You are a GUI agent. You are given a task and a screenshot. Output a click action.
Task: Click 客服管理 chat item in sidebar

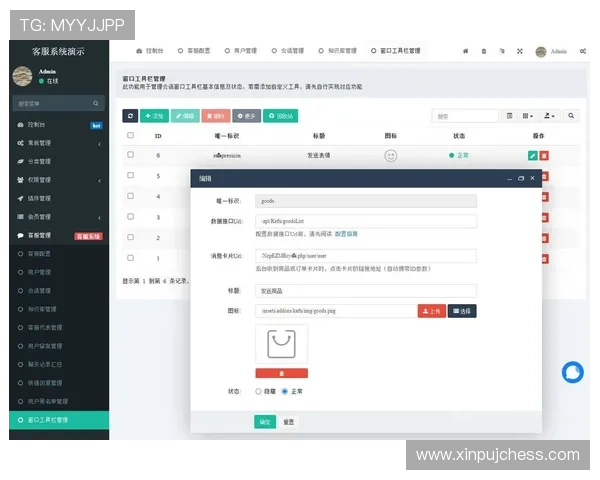pyautogui.click(x=57, y=235)
